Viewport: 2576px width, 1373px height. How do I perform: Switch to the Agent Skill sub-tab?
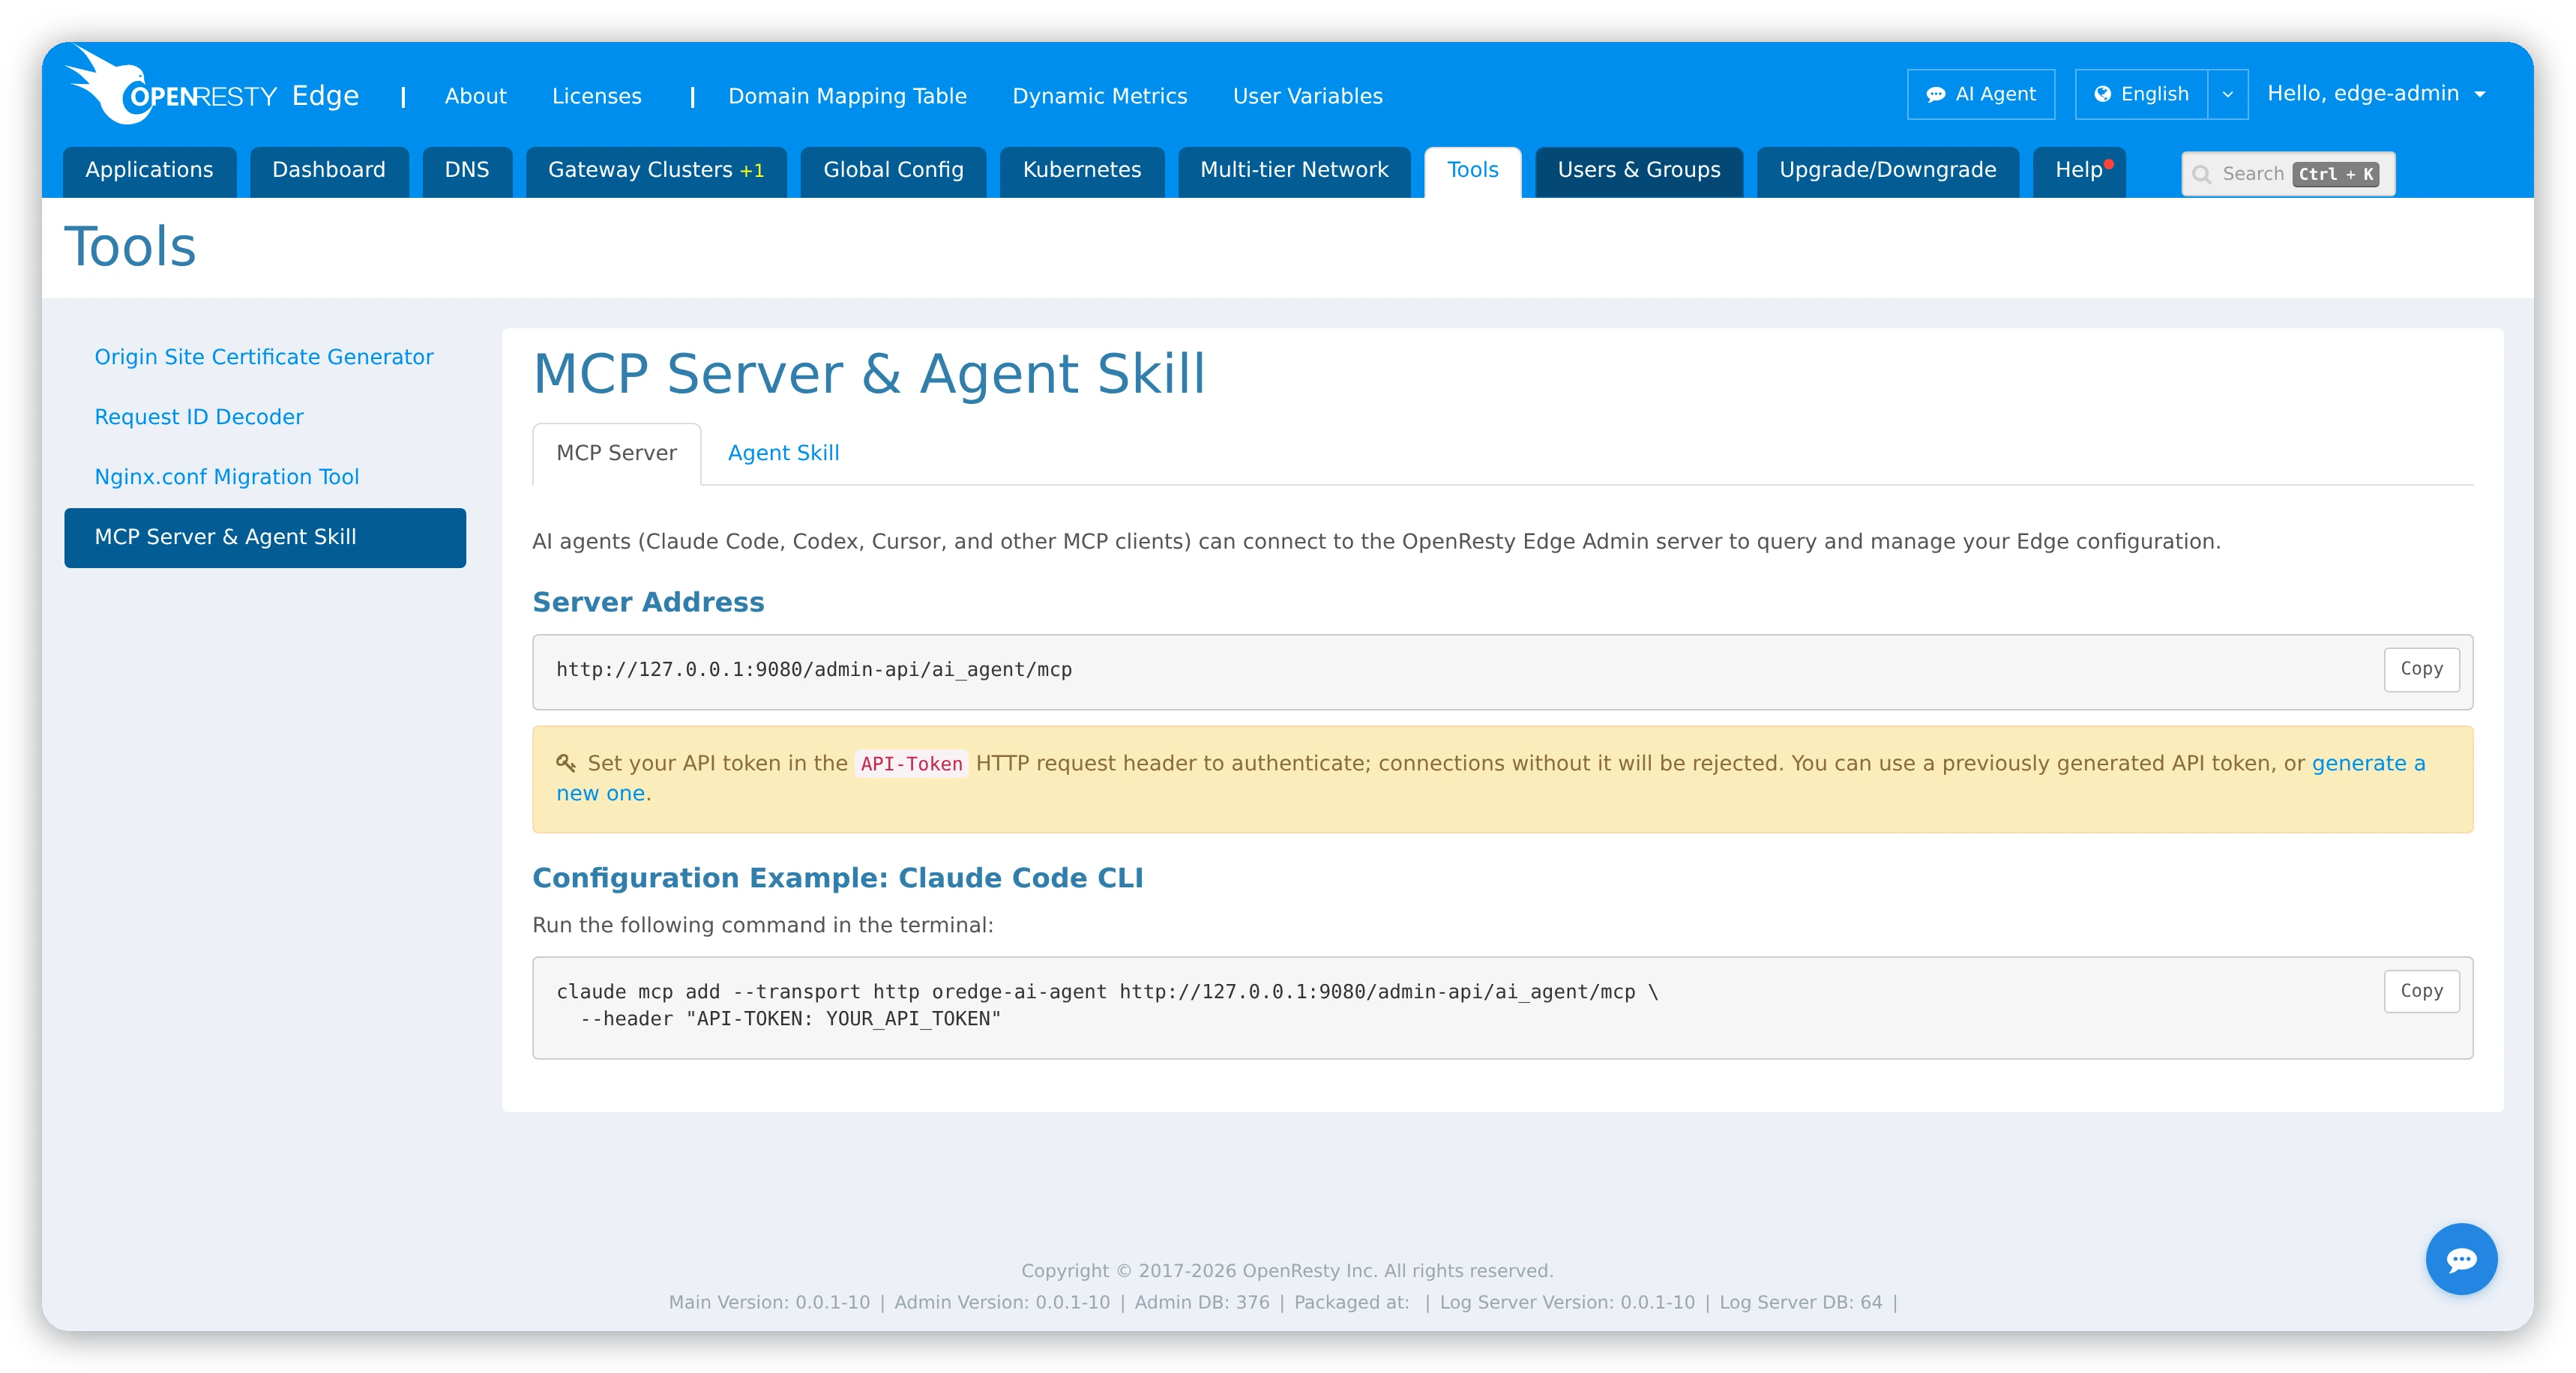(x=783, y=453)
